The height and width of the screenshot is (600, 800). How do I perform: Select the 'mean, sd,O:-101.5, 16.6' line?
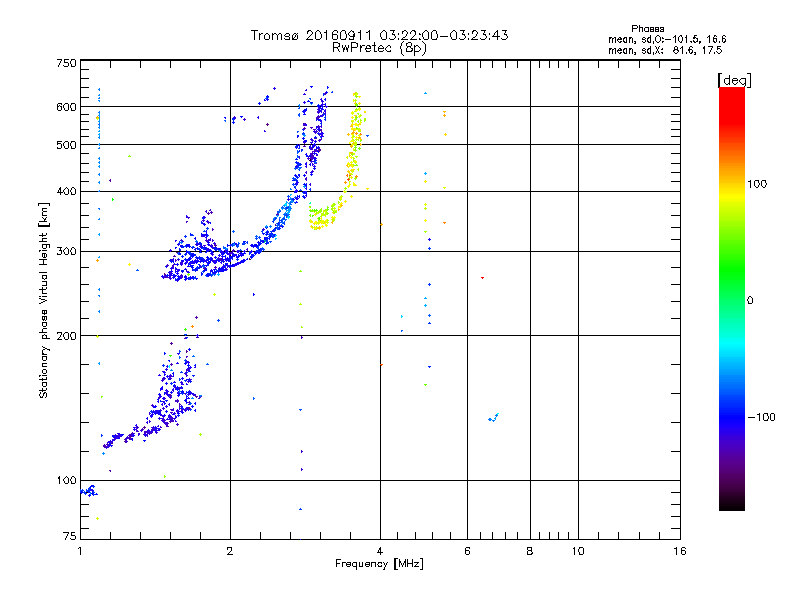pyautogui.click(x=667, y=39)
